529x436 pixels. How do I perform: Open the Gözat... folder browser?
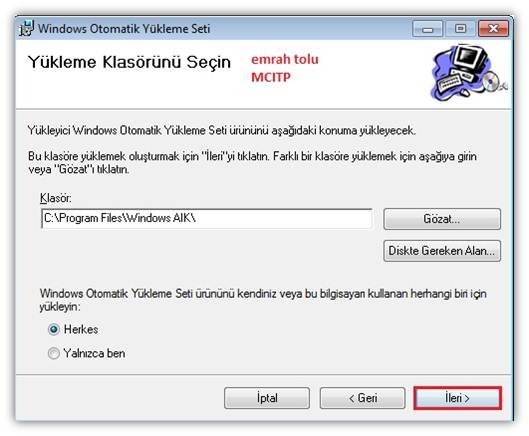(x=442, y=219)
